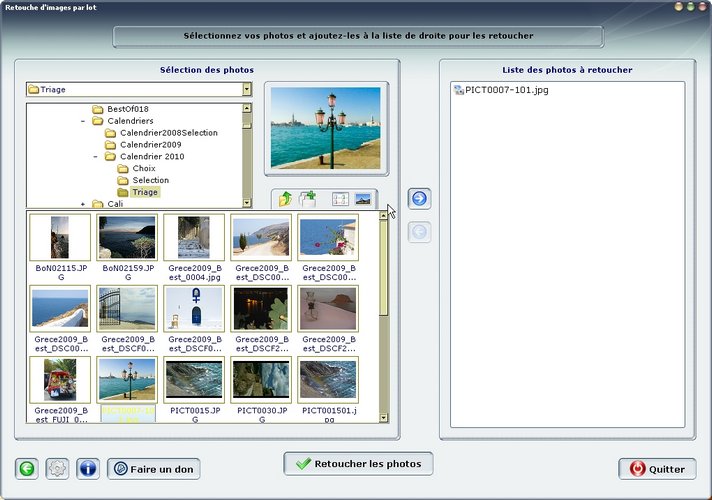The image size is (712, 500).
Task: Expand the Cali folder node
Action: pyautogui.click(x=82, y=204)
